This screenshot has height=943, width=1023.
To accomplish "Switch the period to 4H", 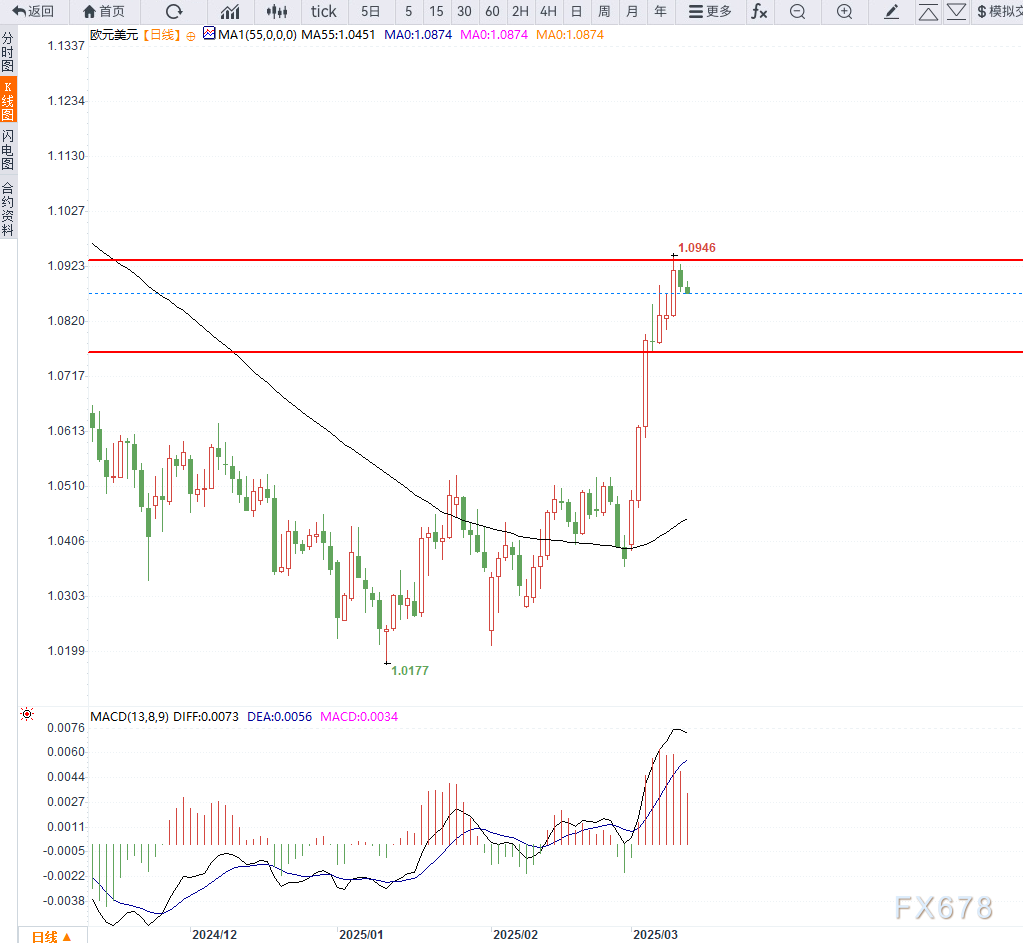I will tap(548, 11).
